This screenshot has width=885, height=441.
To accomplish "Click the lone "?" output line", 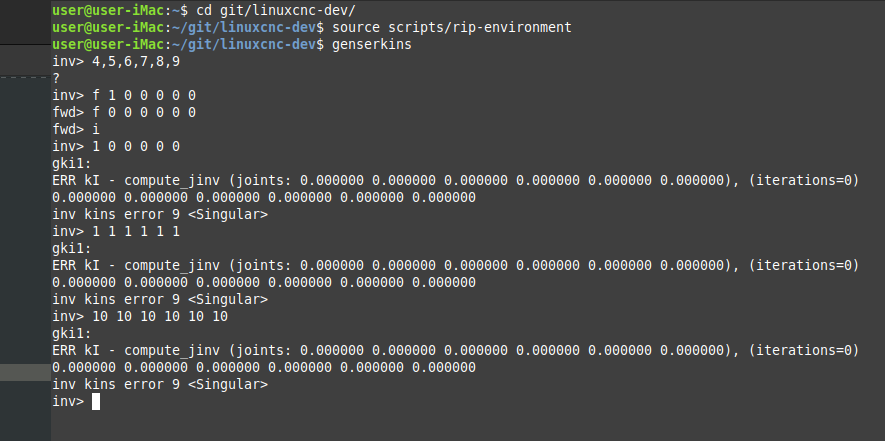I will pyautogui.click(x=56, y=78).
